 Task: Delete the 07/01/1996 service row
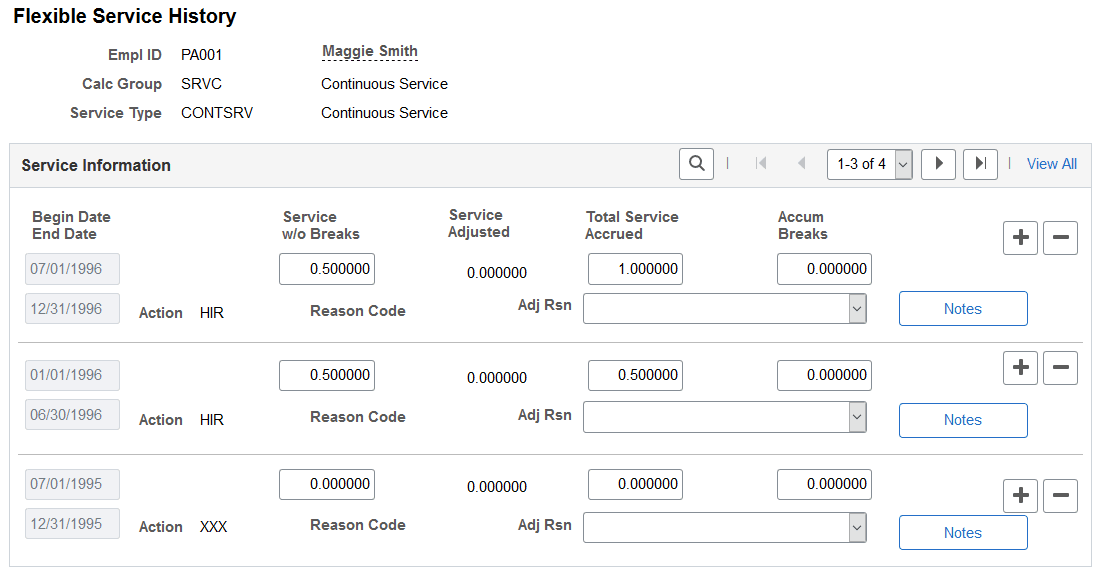1061,237
